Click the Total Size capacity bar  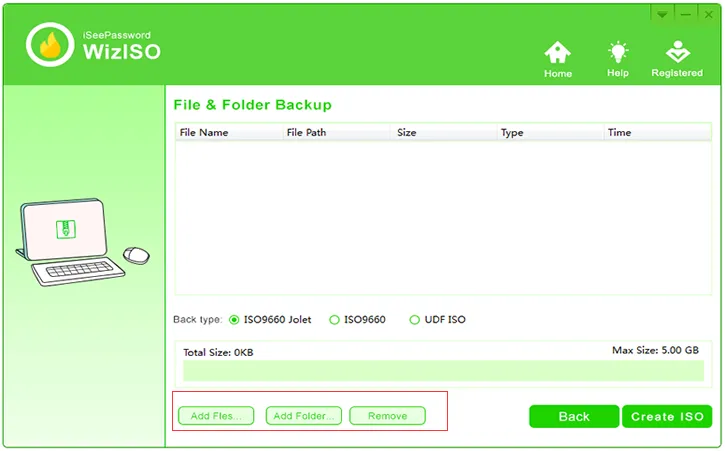[x=443, y=371]
